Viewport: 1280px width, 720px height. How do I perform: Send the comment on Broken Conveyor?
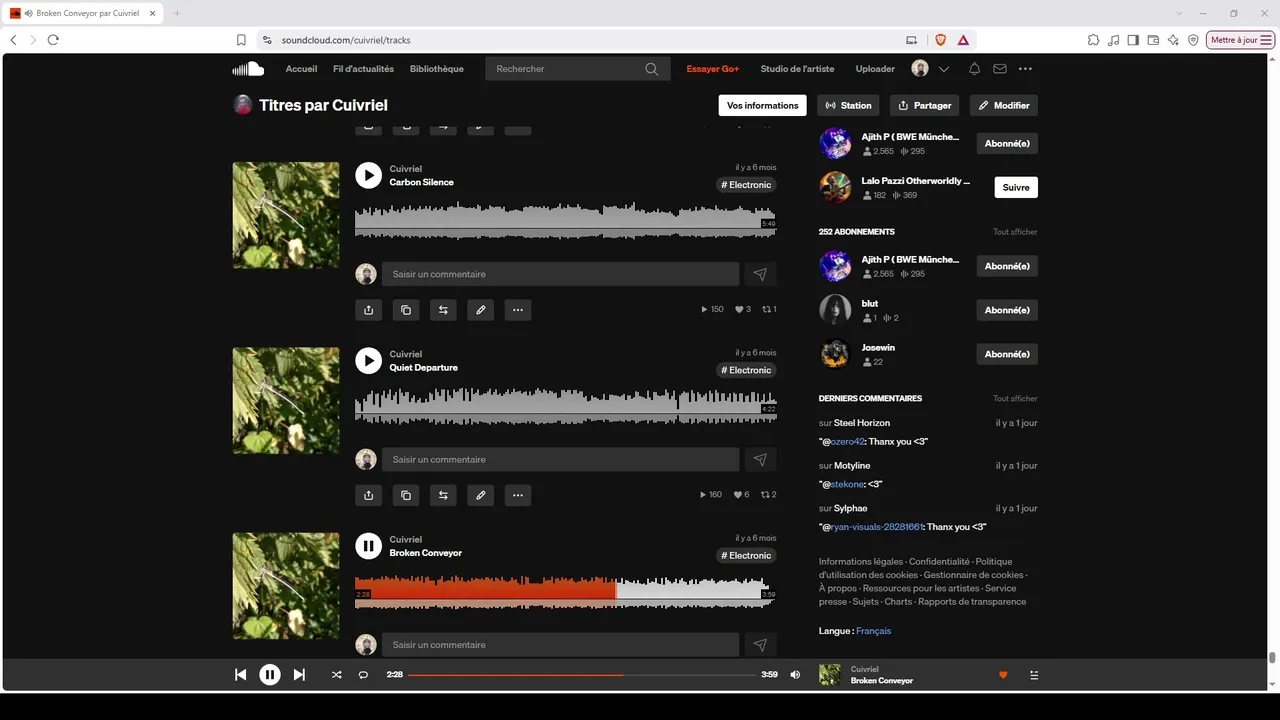pyautogui.click(x=760, y=645)
